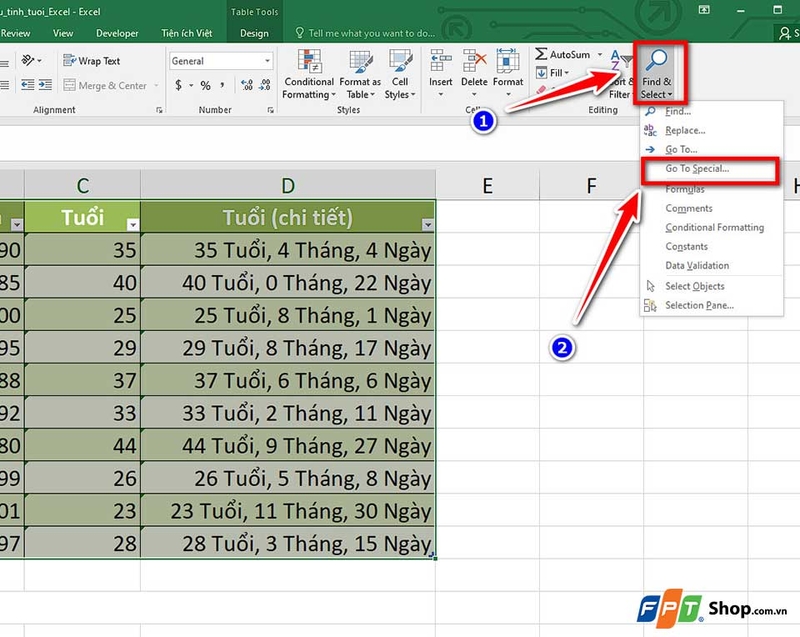Expand the Fill command dropdown arrow
The image size is (800, 637).
tap(565, 72)
